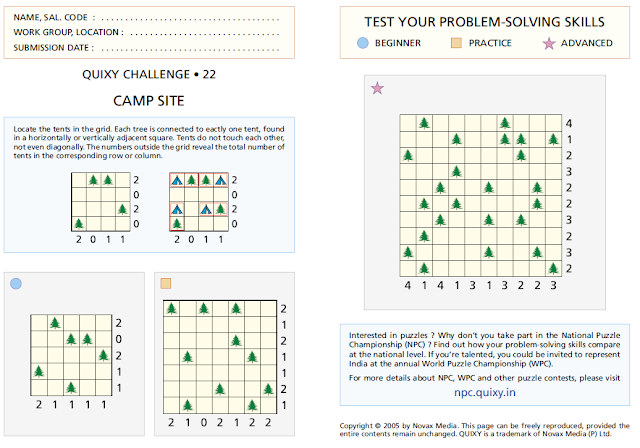The width and height of the screenshot is (640, 448).
Task: Click the tree in beginner grid's top row
Action: [x=55, y=323]
